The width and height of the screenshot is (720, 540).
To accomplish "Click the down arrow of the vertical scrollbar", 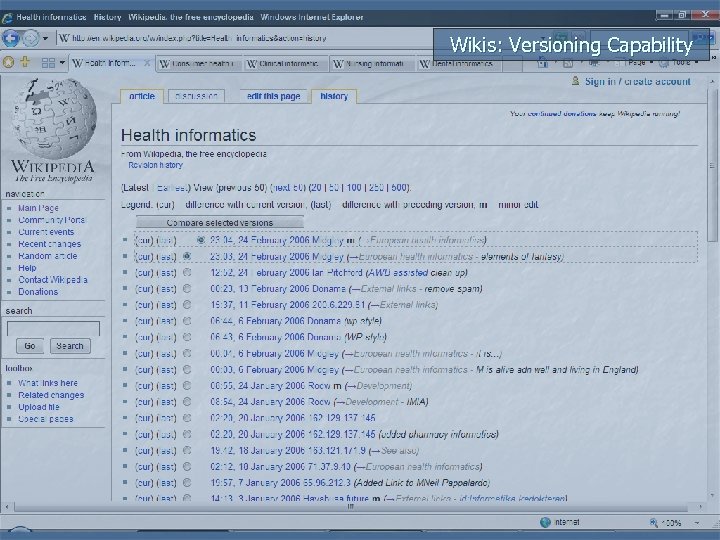I will point(712,496).
